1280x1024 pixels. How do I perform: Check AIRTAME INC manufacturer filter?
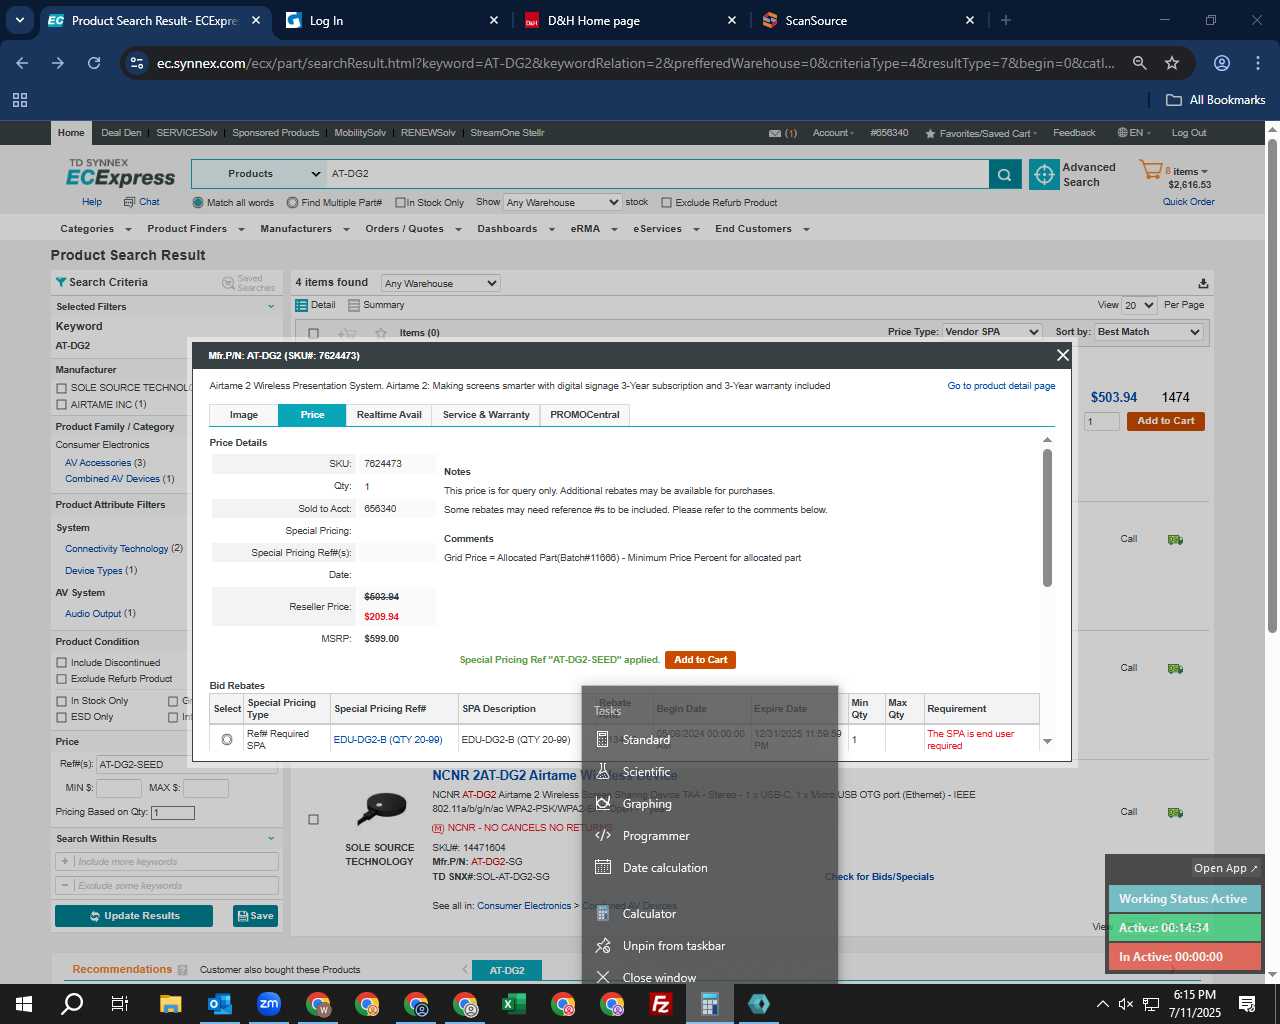coord(62,405)
